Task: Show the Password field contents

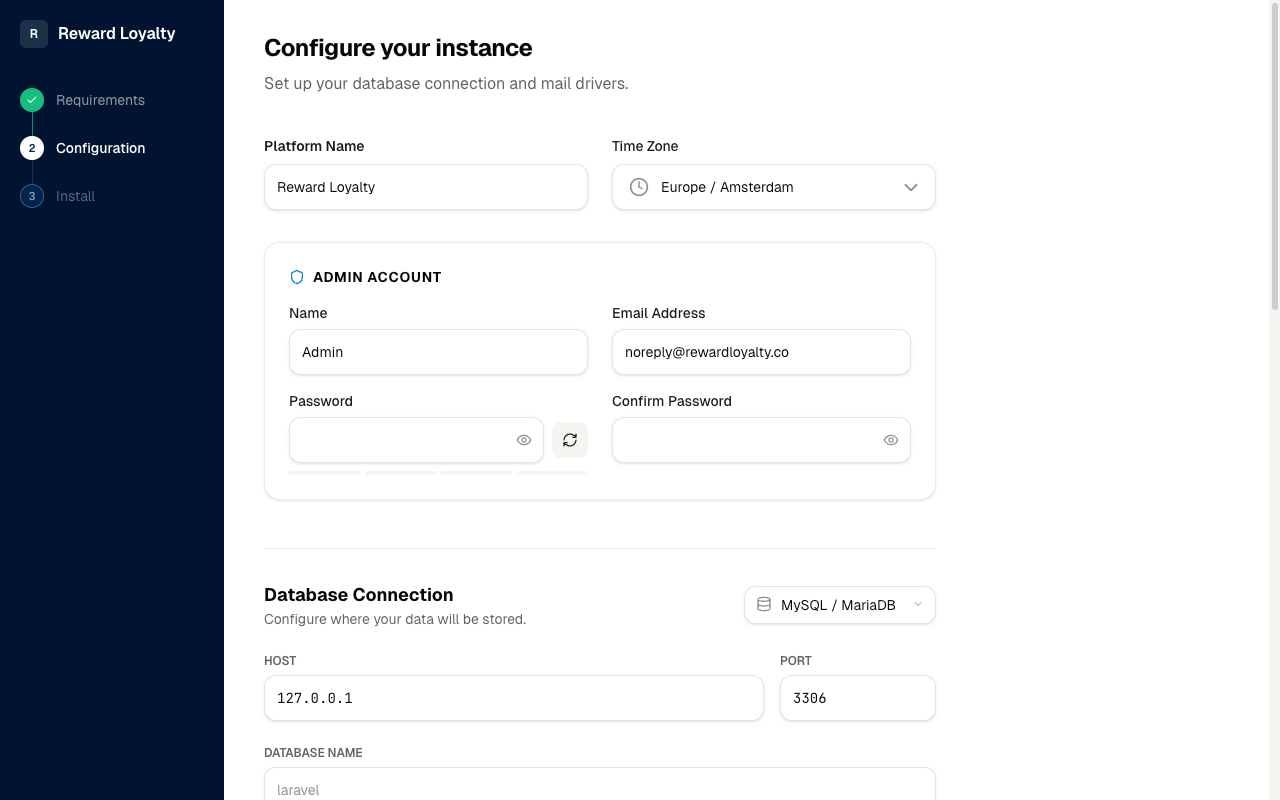Action: [x=524, y=440]
